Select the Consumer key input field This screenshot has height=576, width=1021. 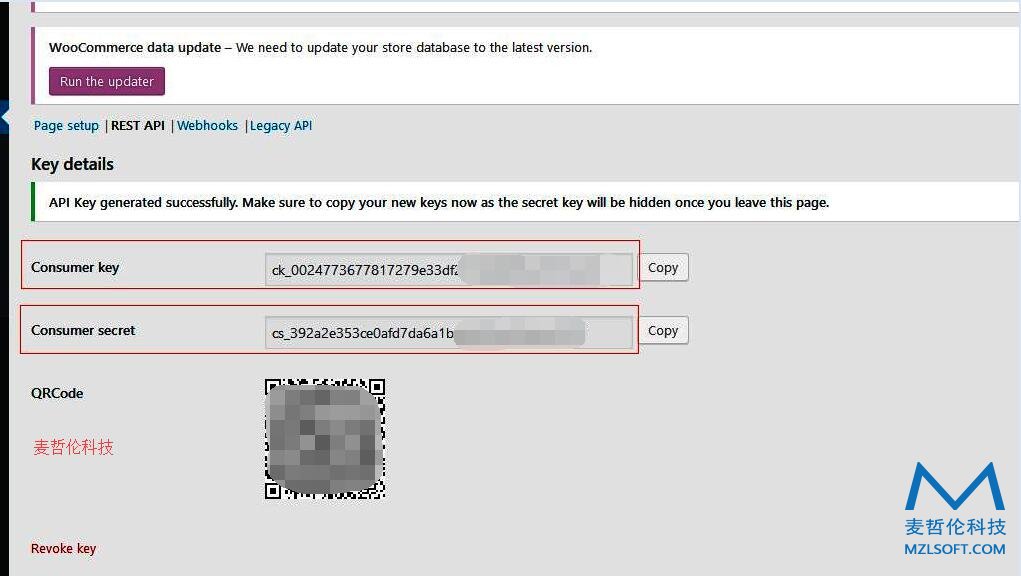coord(449,269)
